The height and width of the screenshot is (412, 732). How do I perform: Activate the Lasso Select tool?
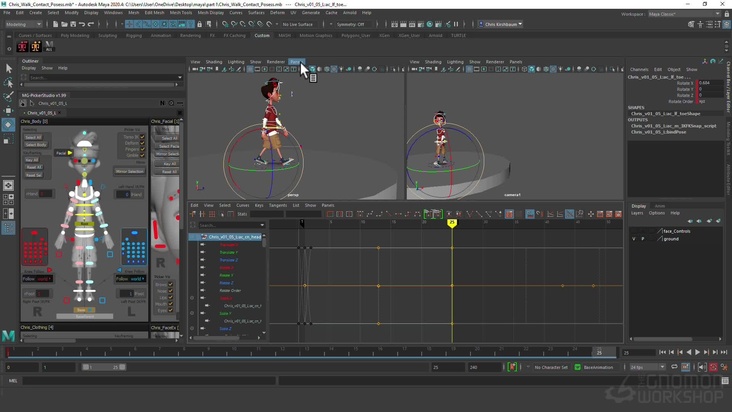click(x=8, y=83)
